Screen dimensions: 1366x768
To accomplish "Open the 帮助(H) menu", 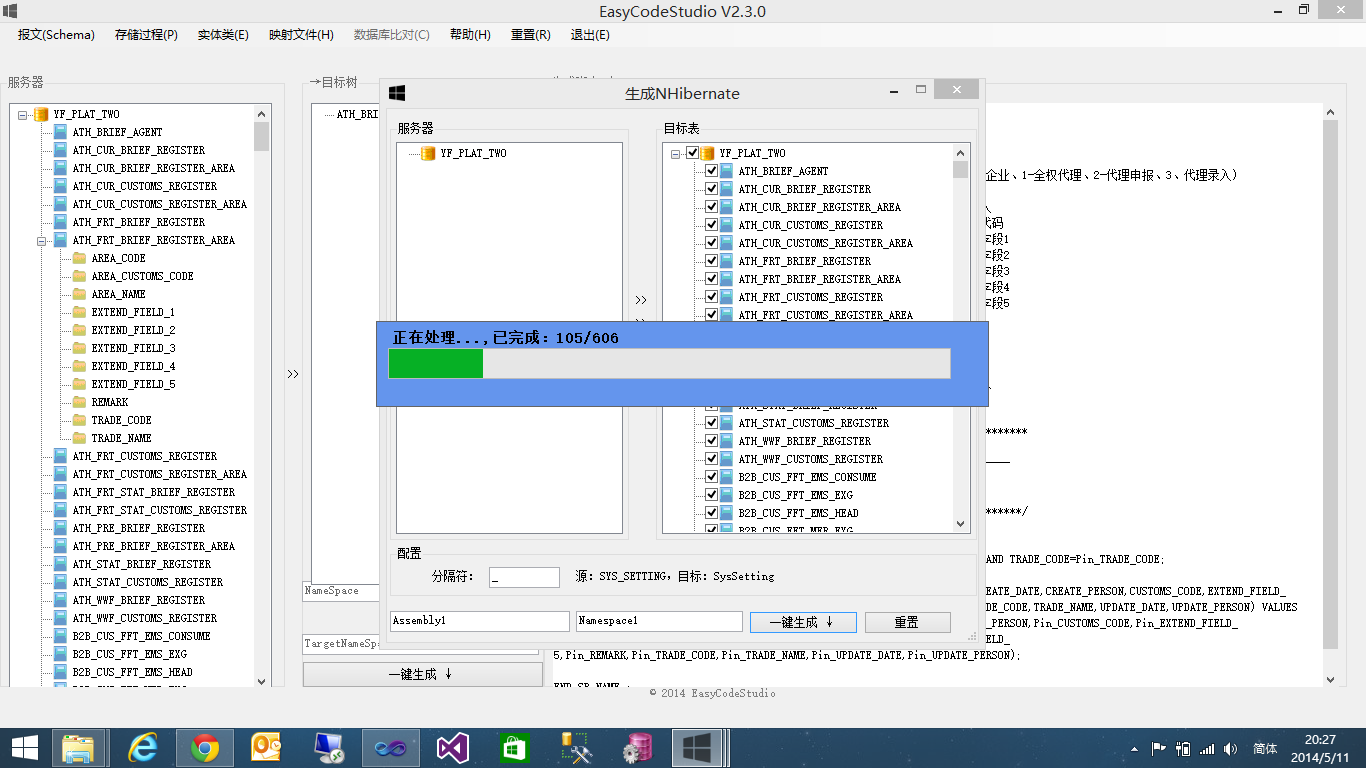I will (470, 34).
